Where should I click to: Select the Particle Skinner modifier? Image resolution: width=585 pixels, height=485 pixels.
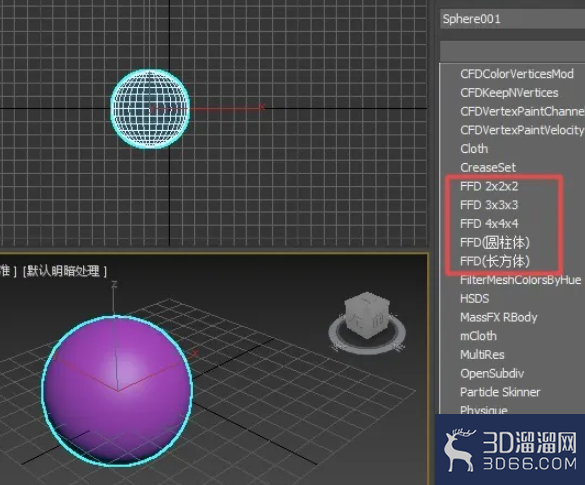pyautogui.click(x=500, y=392)
